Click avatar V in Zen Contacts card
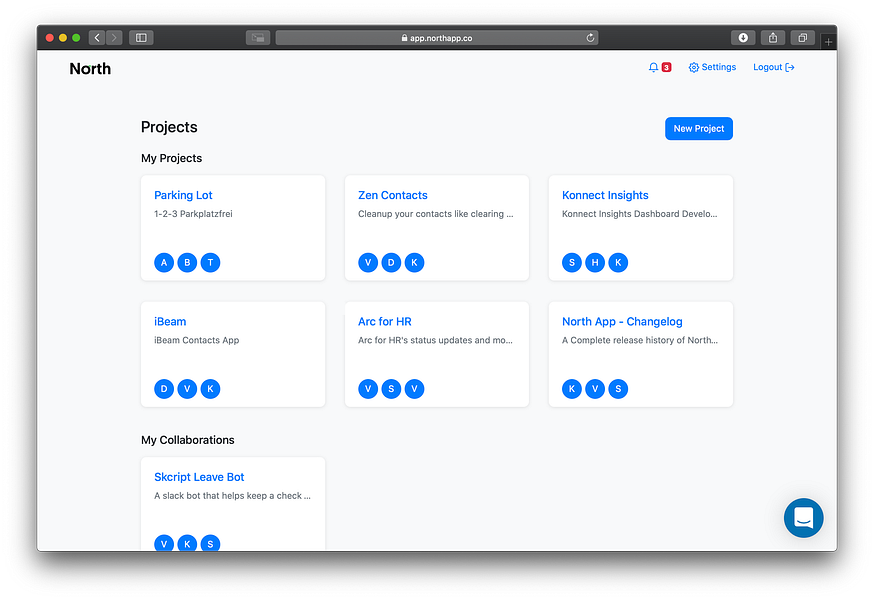874x600 pixels. (x=368, y=263)
